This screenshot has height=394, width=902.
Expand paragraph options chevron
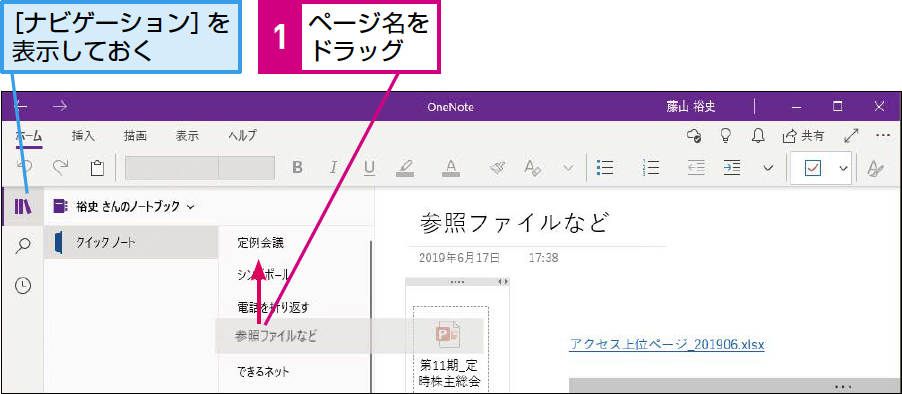click(768, 168)
